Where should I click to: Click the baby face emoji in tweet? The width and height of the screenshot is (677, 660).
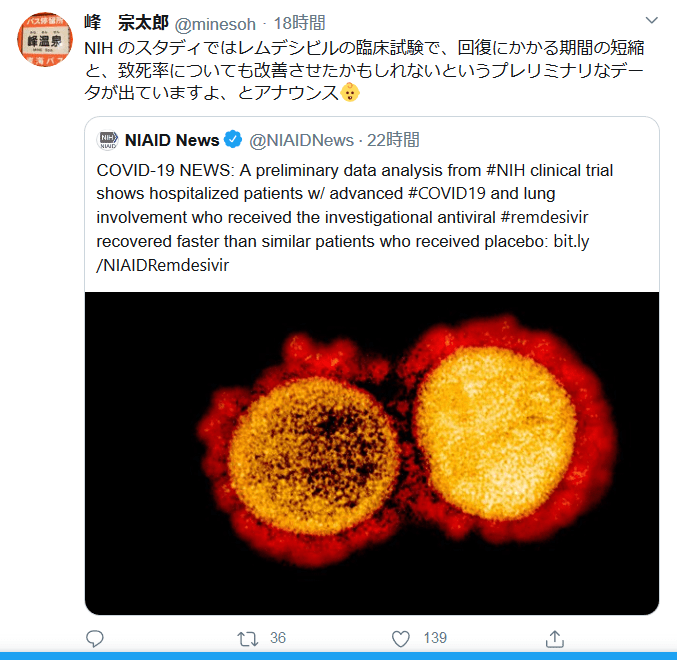click(350, 92)
